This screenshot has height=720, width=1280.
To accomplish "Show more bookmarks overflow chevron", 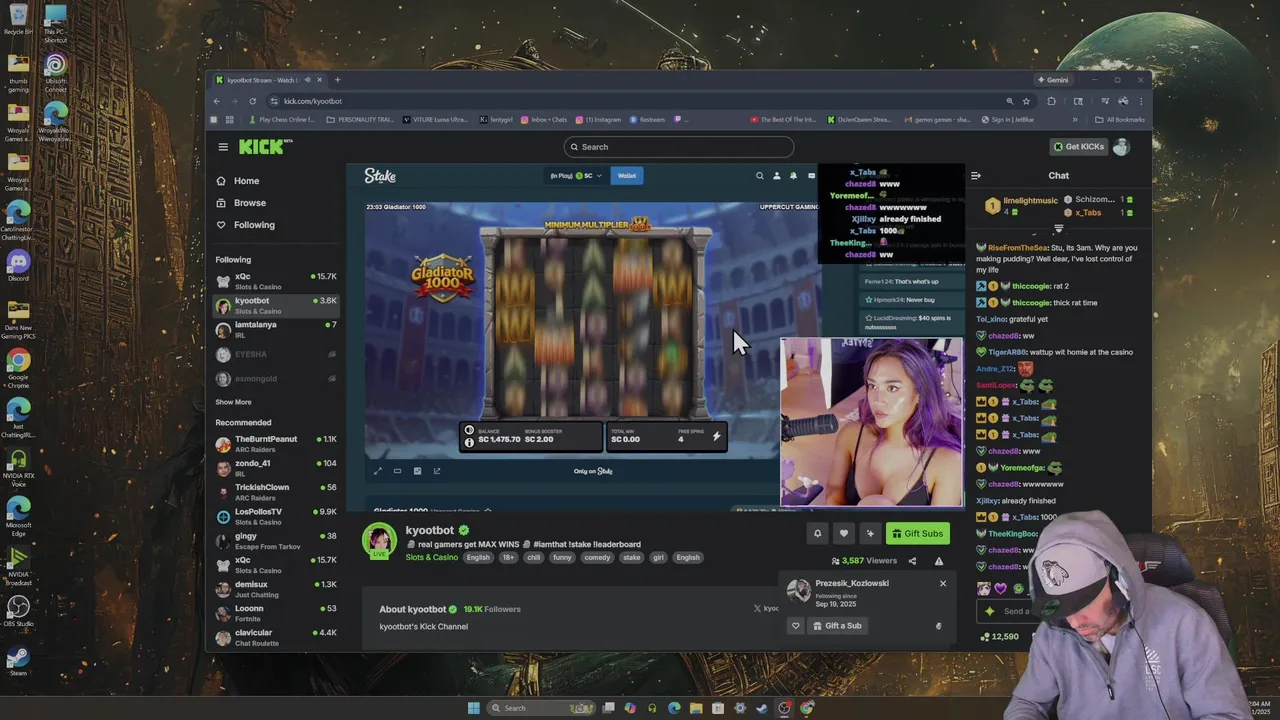I will click(1075, 120).
